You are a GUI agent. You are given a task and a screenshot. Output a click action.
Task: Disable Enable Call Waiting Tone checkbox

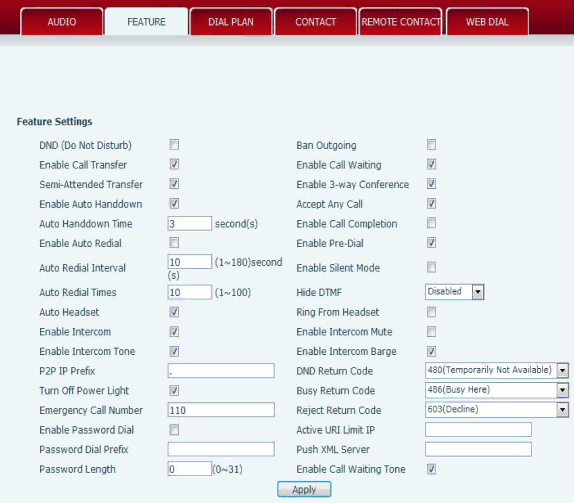(x=432, y=469)
